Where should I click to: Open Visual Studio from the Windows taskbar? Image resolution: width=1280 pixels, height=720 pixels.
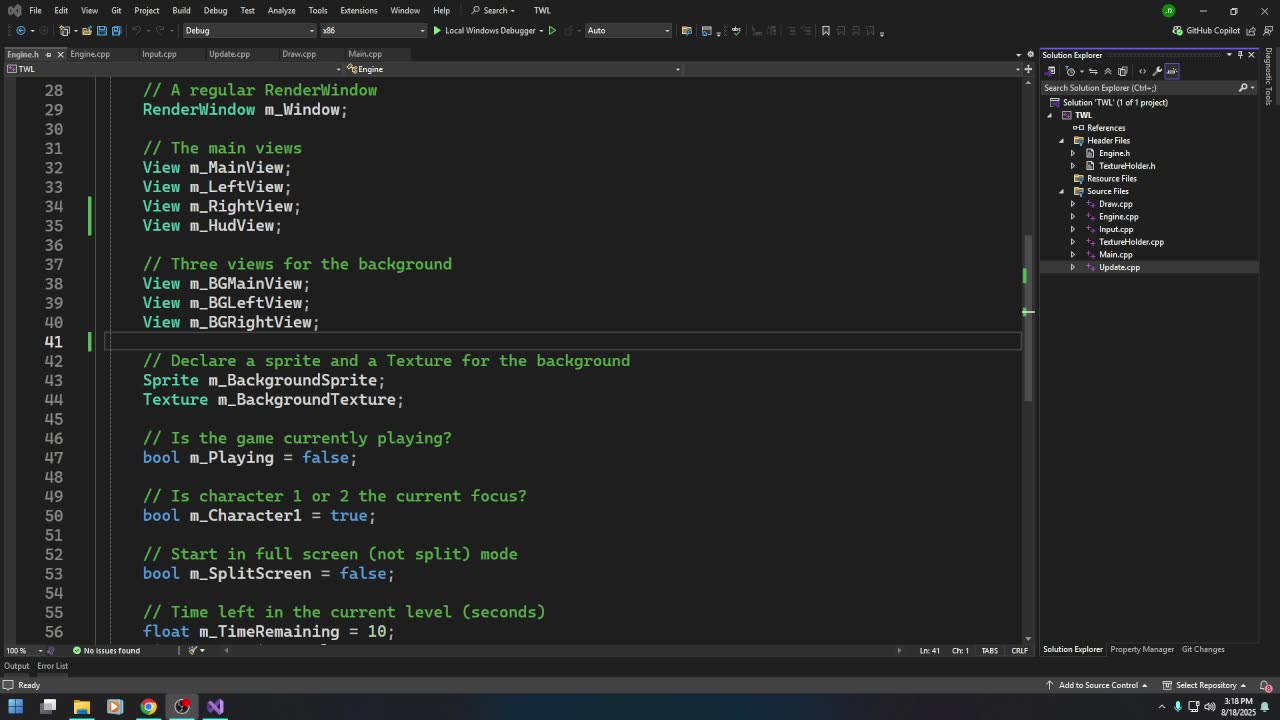click(215, 707)
